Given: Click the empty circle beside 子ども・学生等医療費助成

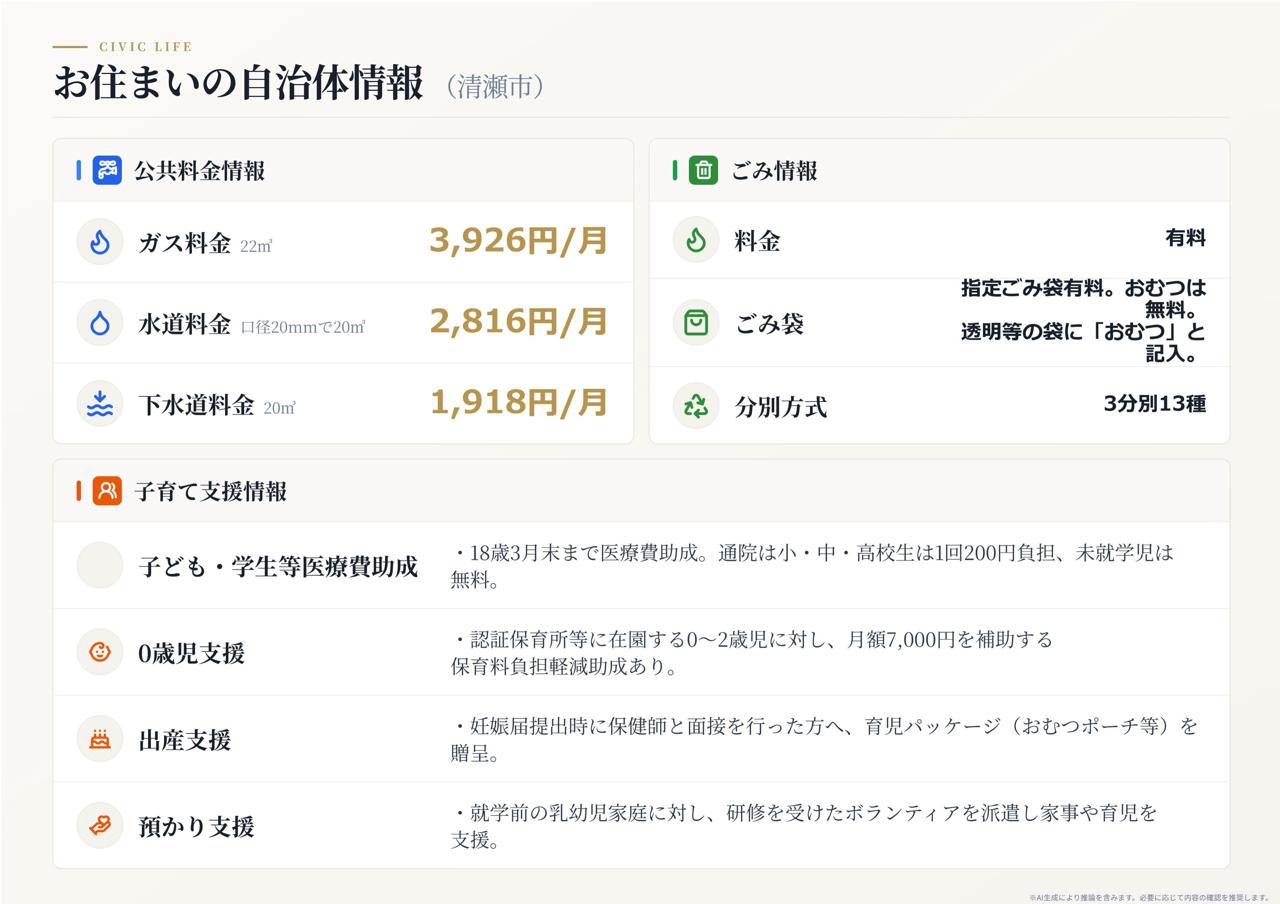Looking at the screenshot, I should point(100,565).
